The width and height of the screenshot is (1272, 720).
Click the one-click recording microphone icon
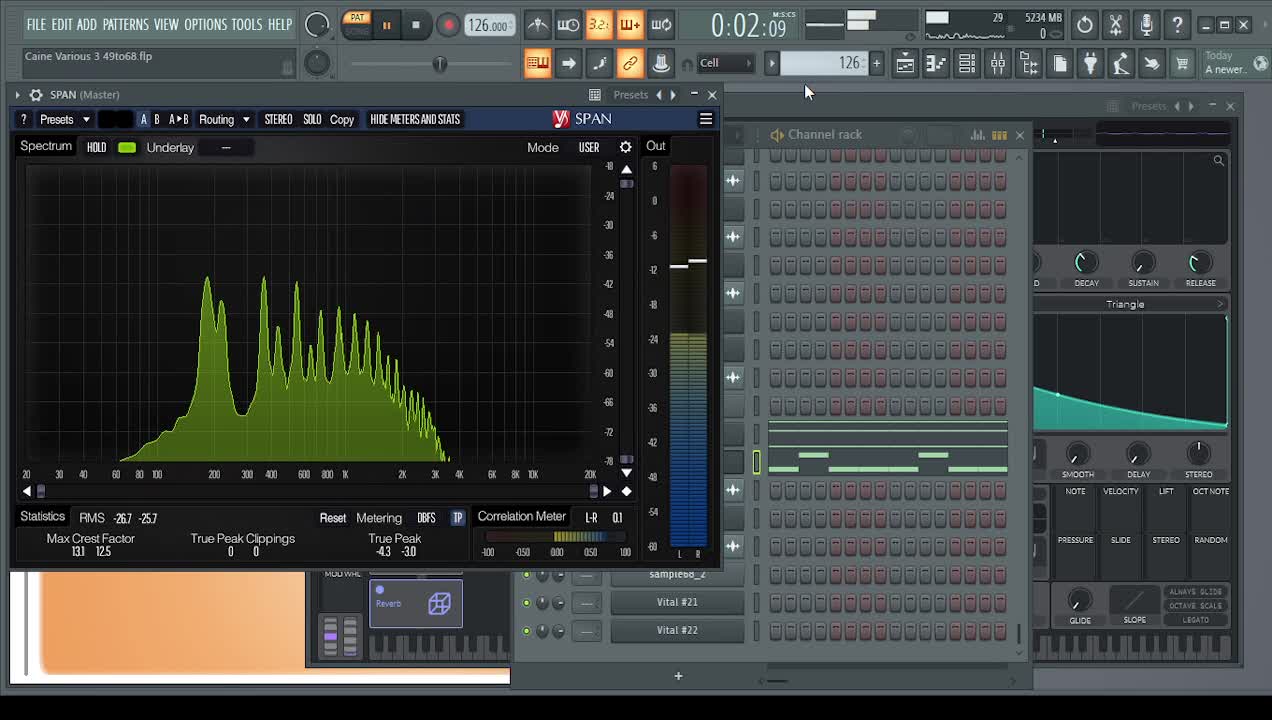[x=1147, y=25]
